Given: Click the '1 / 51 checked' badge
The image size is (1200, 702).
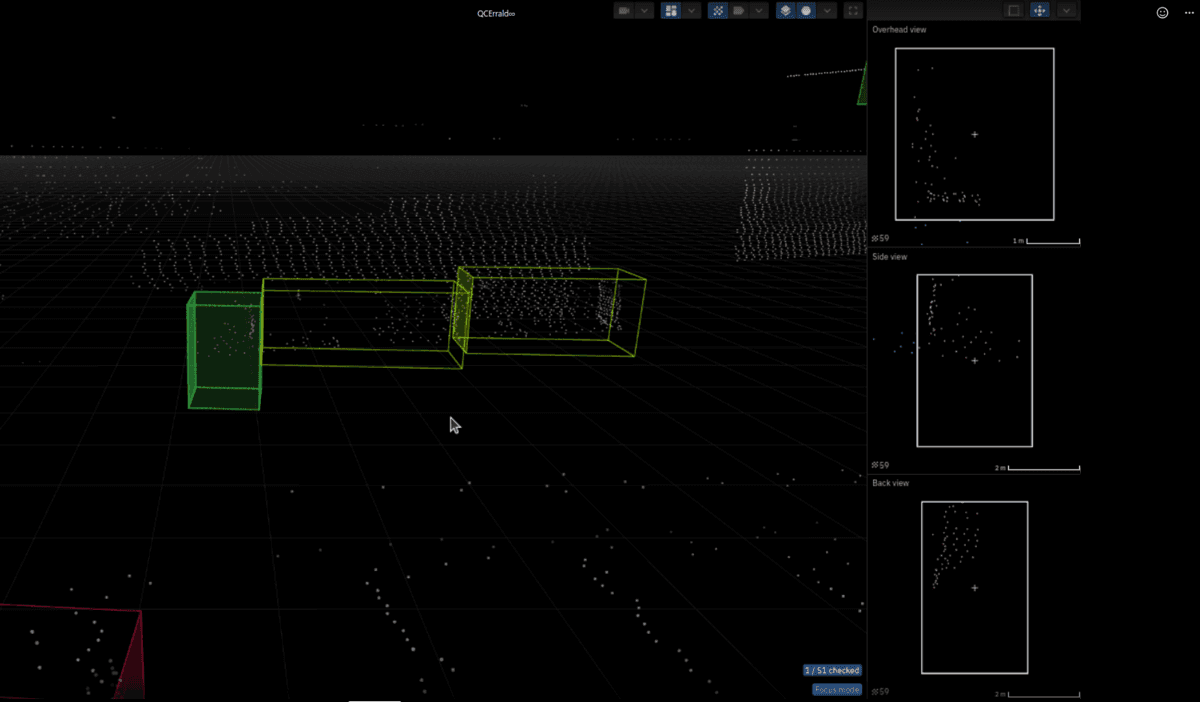Looking at the screenshot, I should tap(832, 670).
